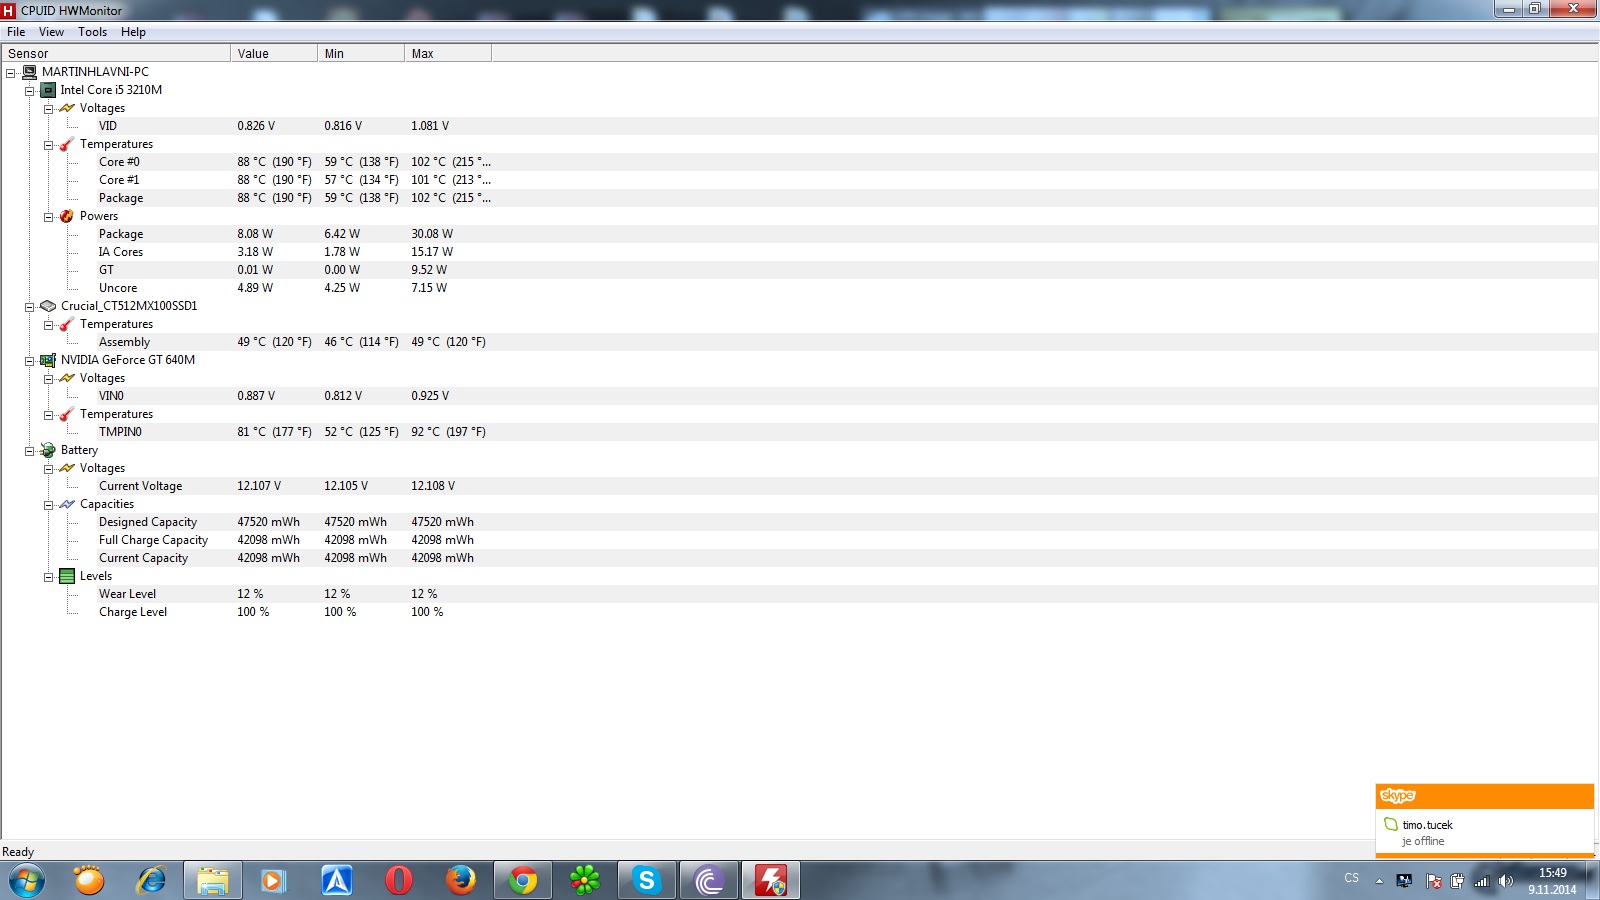Viewport: 1600px width, 900px height.
Task: Open network signal tray icon
Action: (x=1481, y=881)
